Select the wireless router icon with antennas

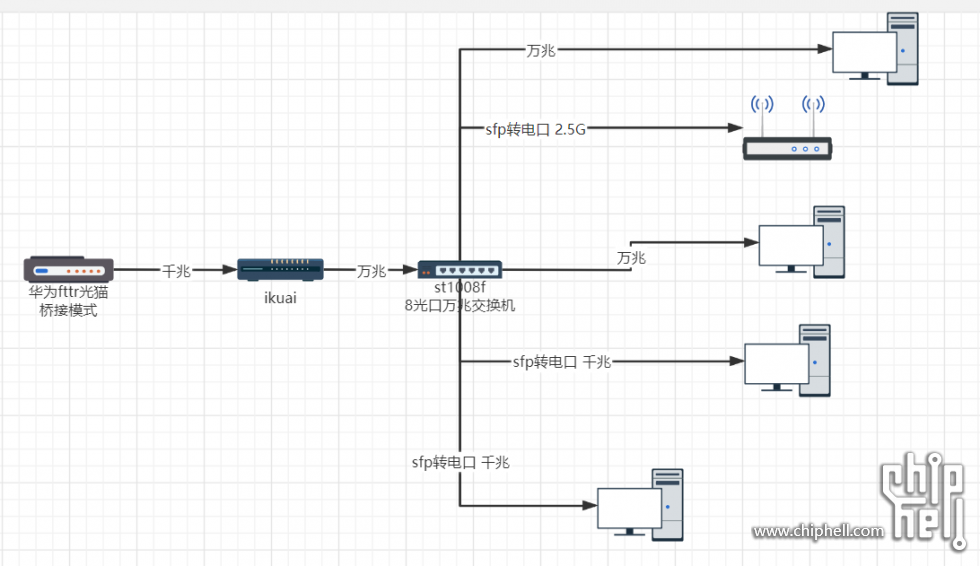click(787, 127)
